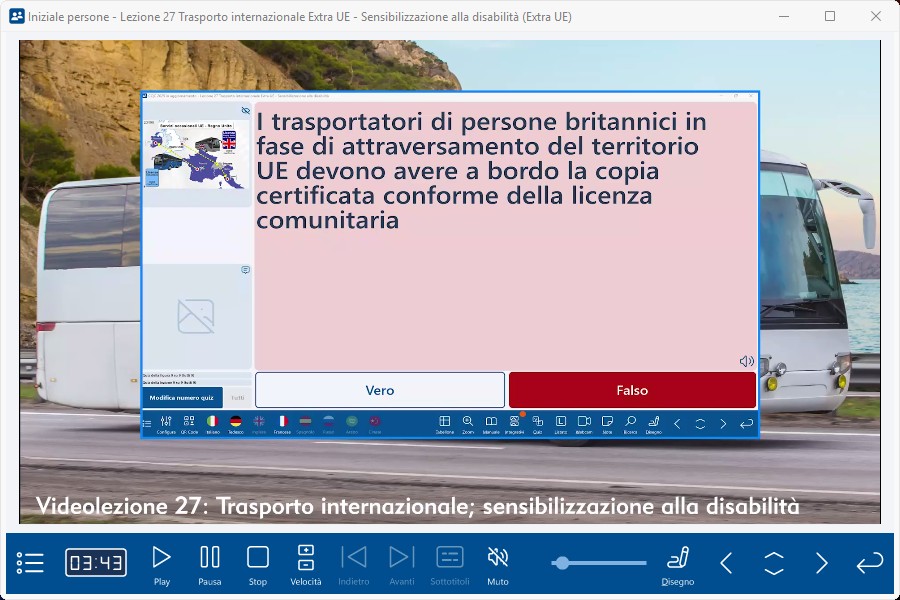This screenshot has height=600, width=900.
Task: Answer Falso to the quiz question
Action: tap(632, 390)
